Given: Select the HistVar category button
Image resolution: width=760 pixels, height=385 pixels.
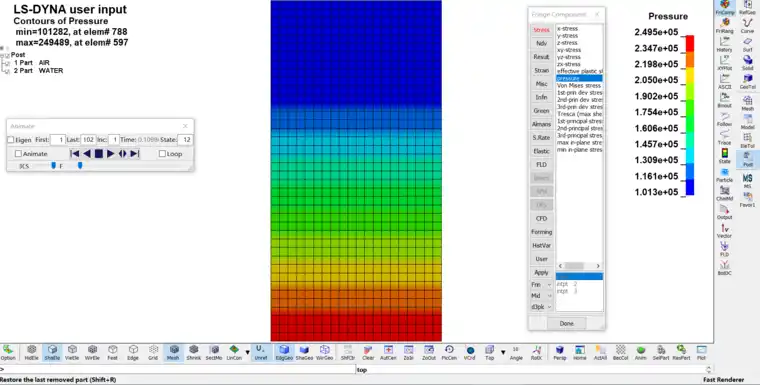Looking at the screenshot, I should [541, 245].
